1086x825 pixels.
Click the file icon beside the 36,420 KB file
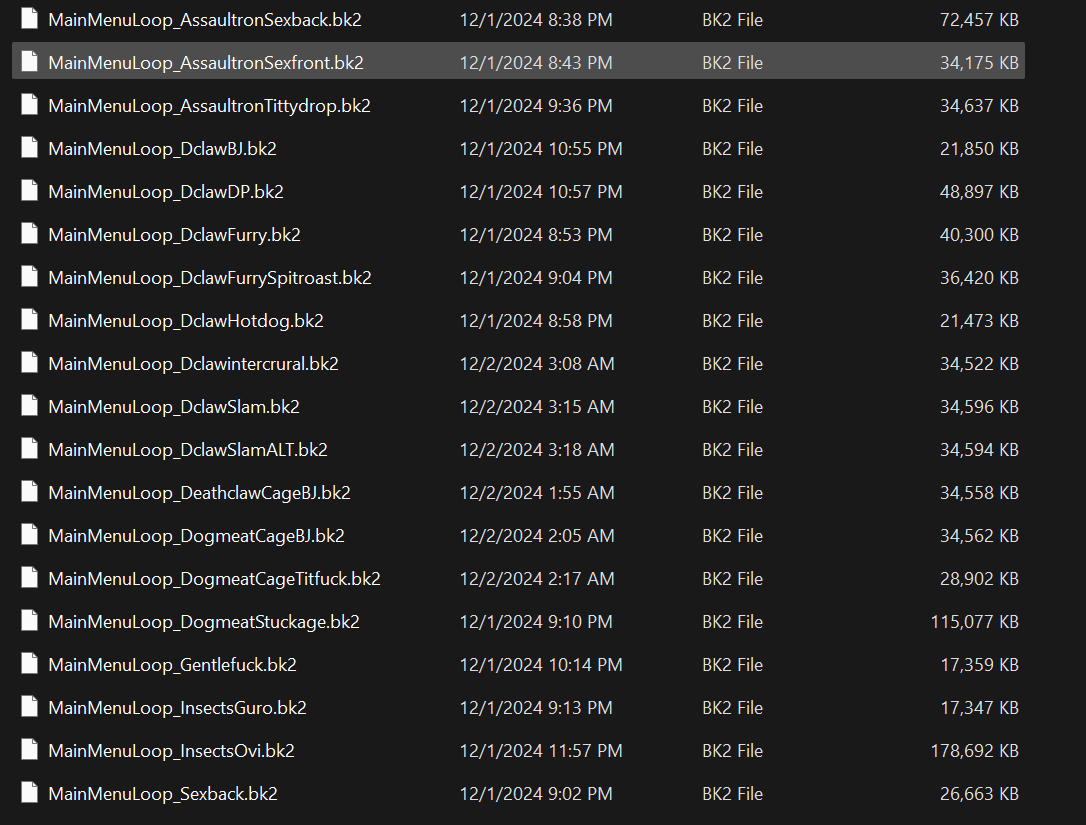coord(29,276)
